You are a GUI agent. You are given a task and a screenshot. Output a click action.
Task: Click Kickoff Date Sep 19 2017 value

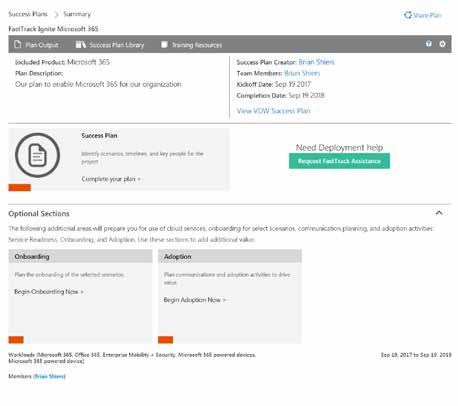tap(293, 84)
